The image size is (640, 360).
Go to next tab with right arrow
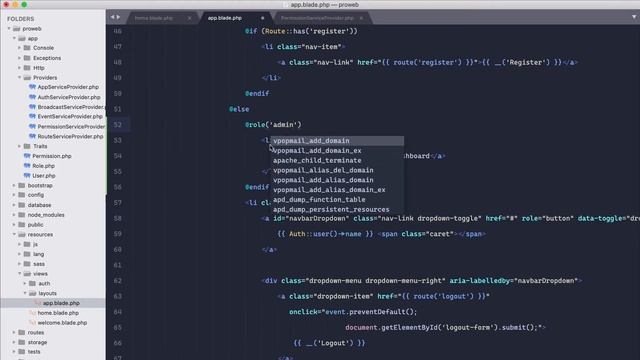118,17
